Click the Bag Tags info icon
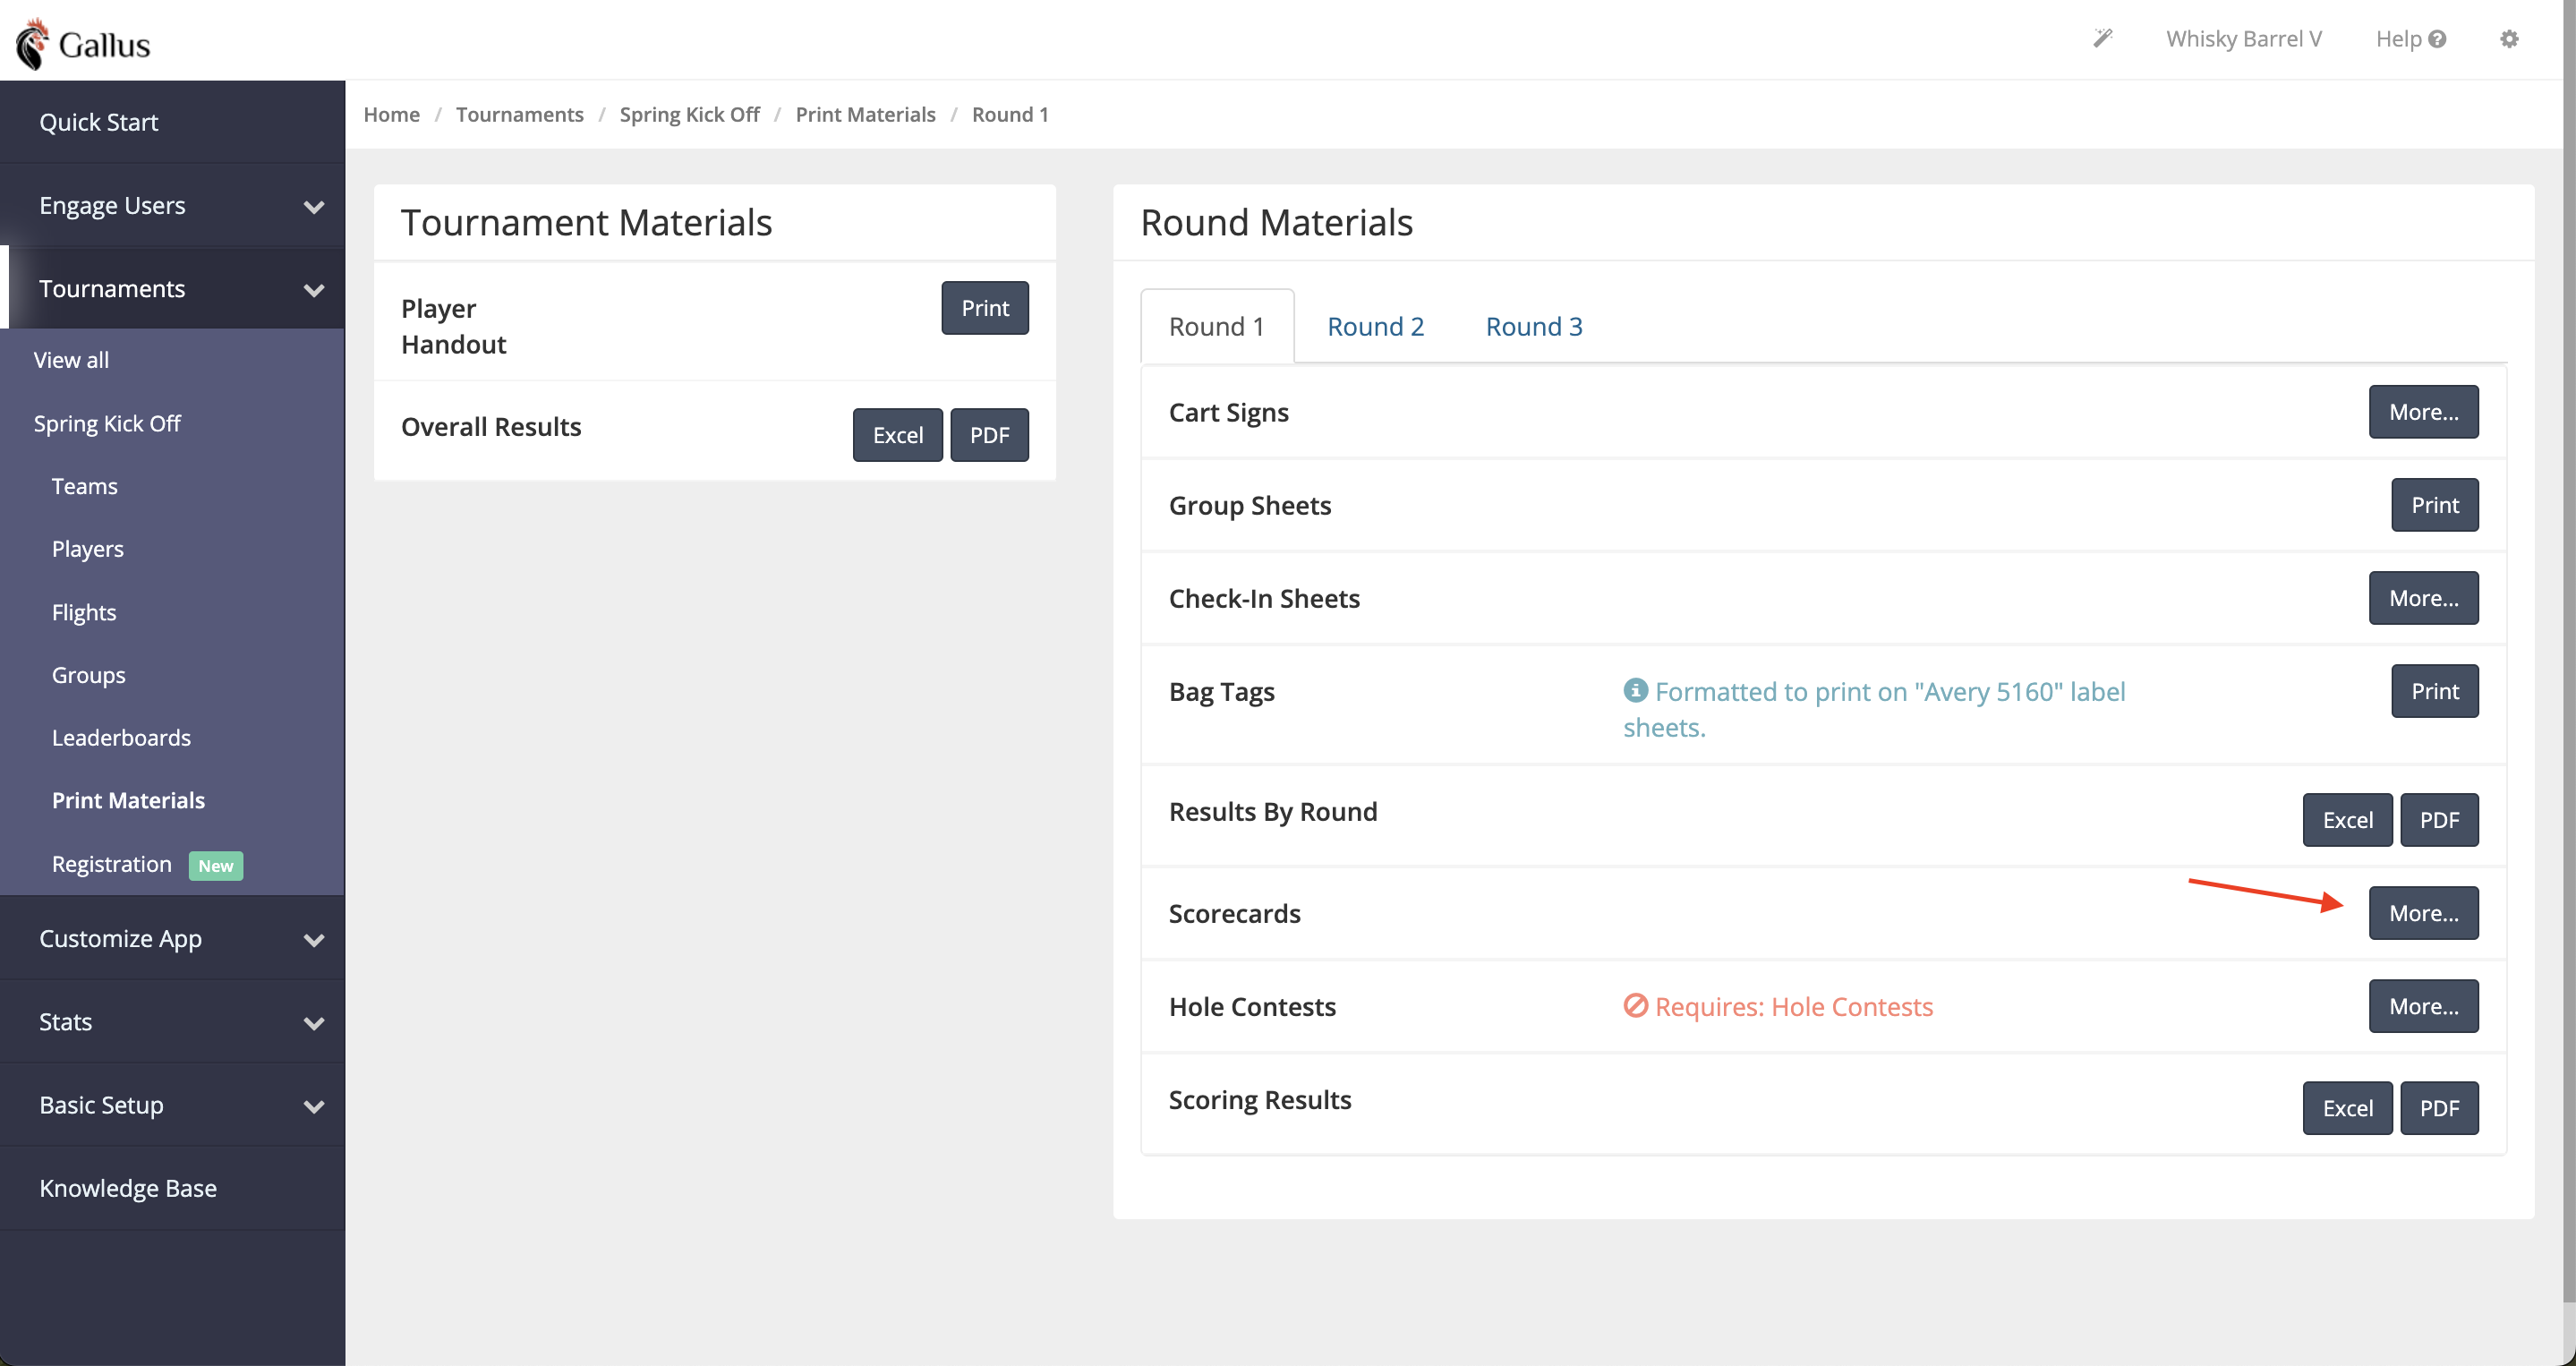The image size is (2576, 1366). coord(1635,690)
